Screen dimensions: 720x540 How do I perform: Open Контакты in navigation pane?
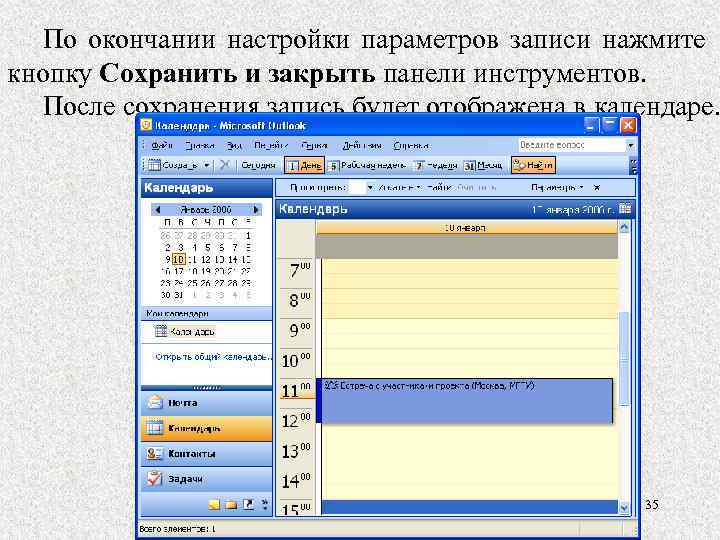click(x=207, y=454)
